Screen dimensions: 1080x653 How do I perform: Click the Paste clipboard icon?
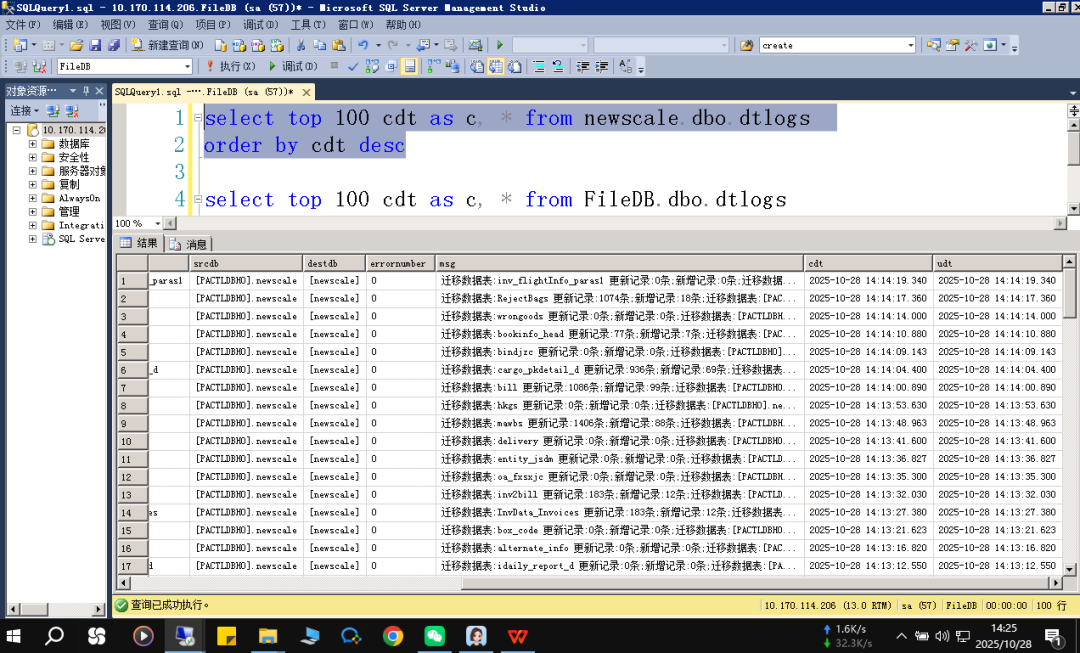(x=339, y=45)
